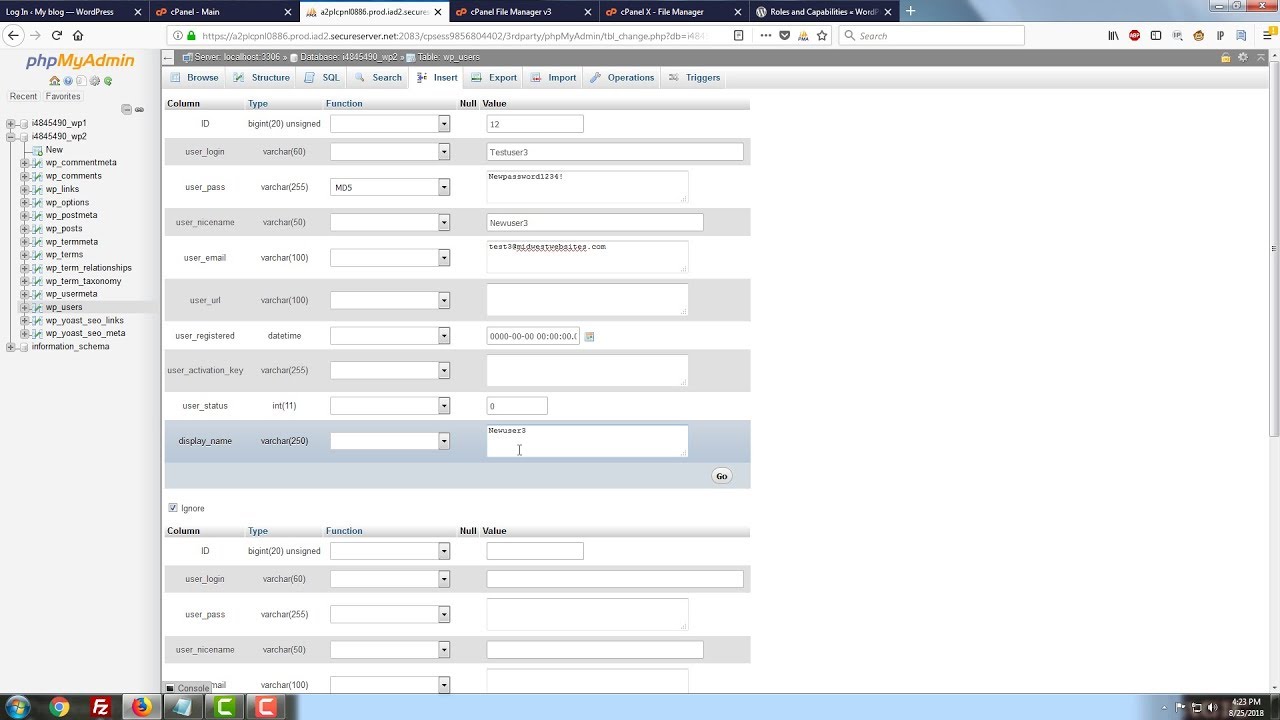Click the ID value field containing 12
1280x720 pixels.
(x=535, y=124)
